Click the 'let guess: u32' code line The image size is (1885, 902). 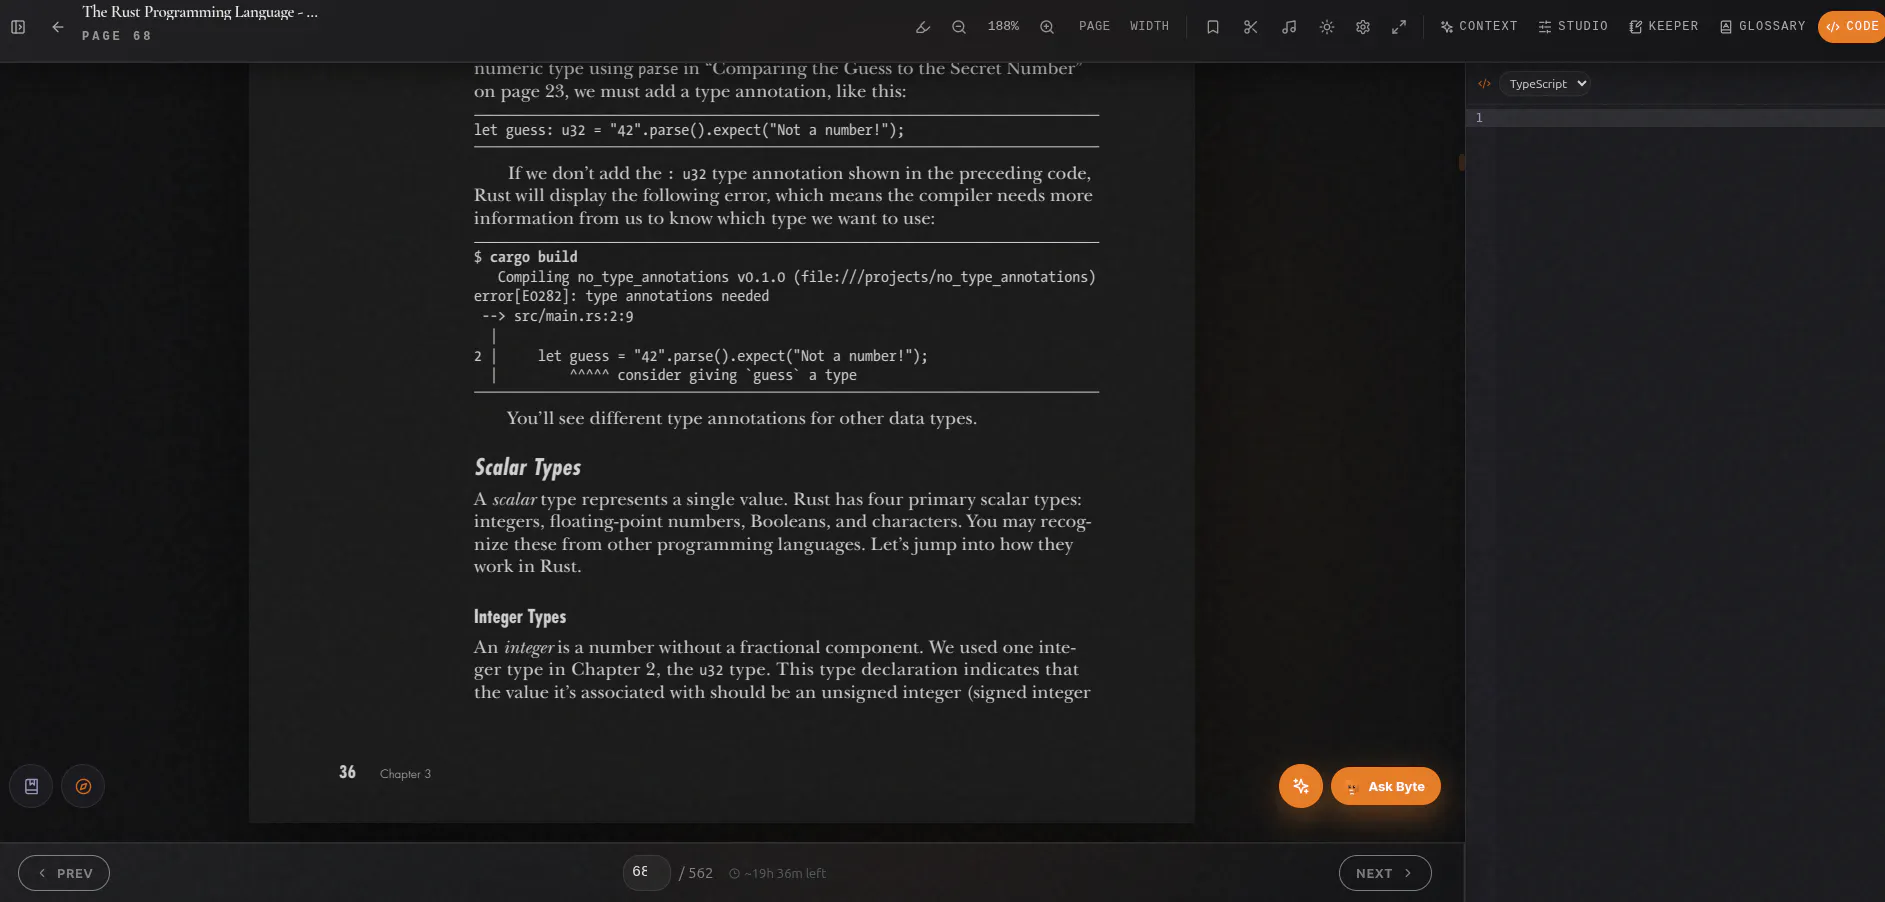pyautogui.click(x=689, y=130)
